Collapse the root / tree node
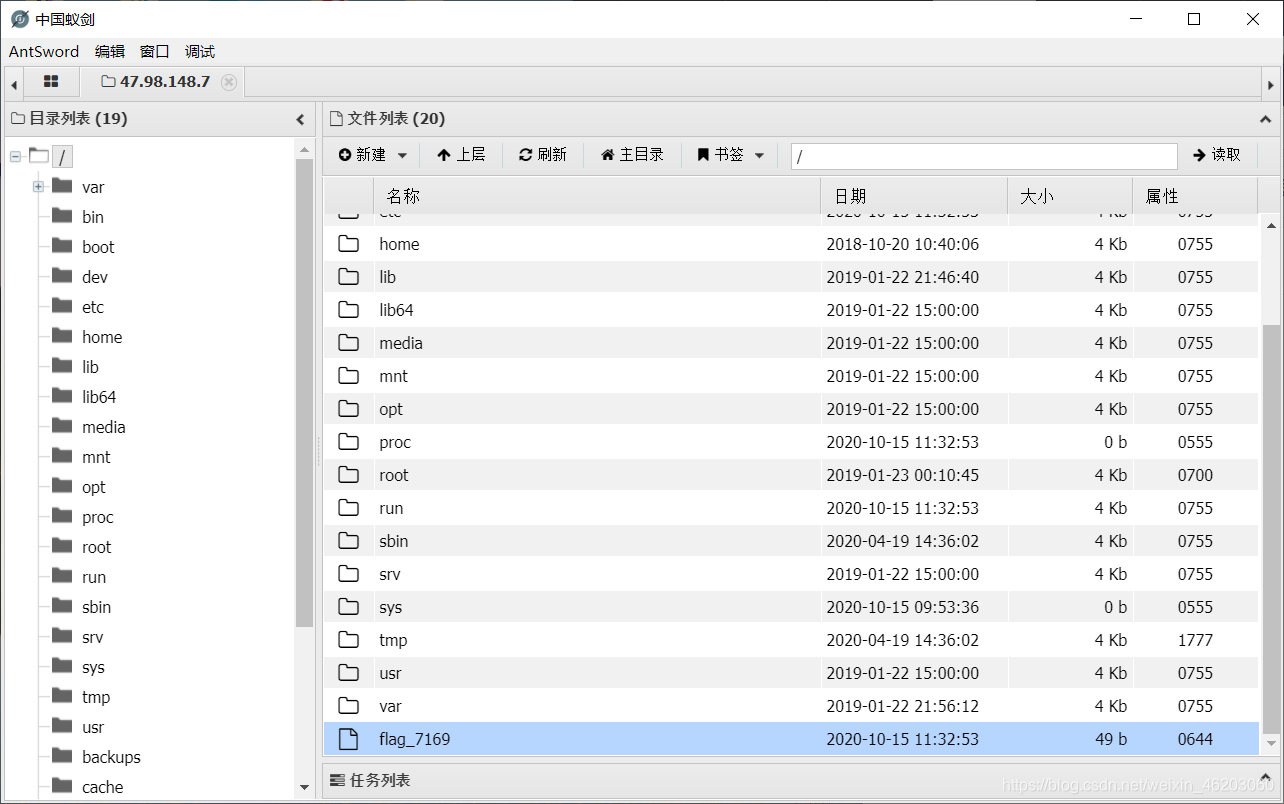The width and height of the screenshot is (1284, 804). (15, 157)
